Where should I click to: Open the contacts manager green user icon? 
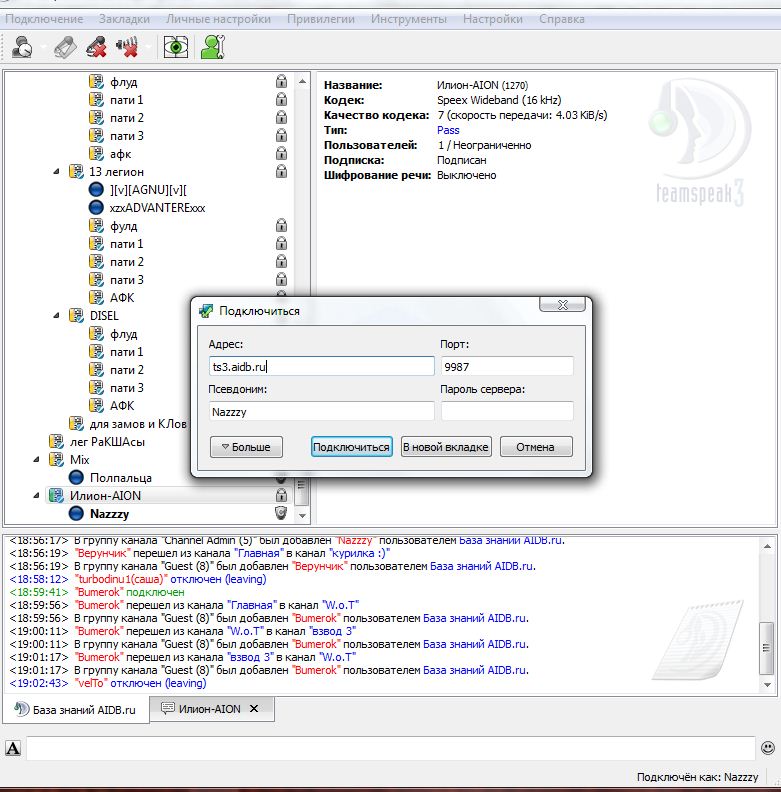pyautogui.click(x=213, y=47)
